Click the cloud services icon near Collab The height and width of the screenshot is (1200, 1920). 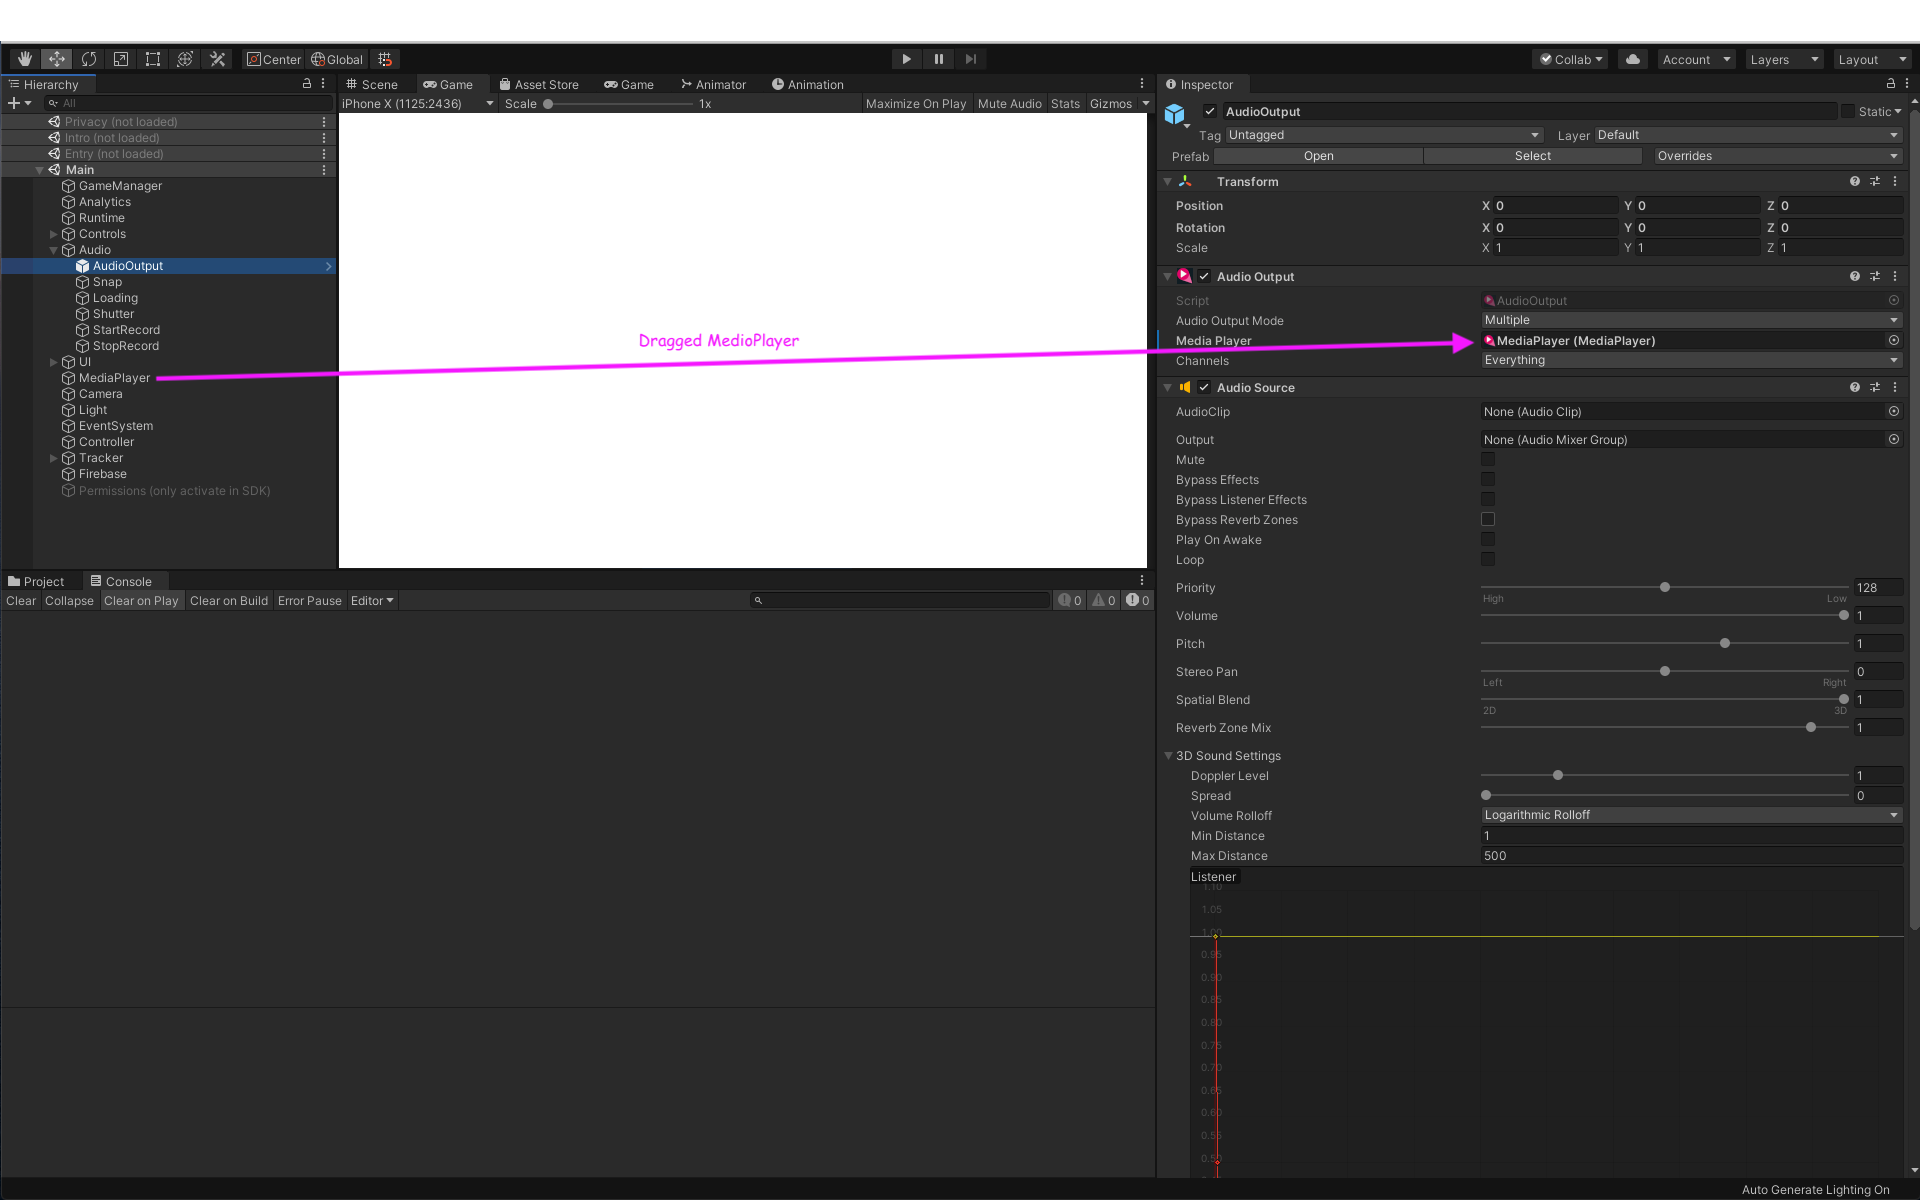[1632, 59]
